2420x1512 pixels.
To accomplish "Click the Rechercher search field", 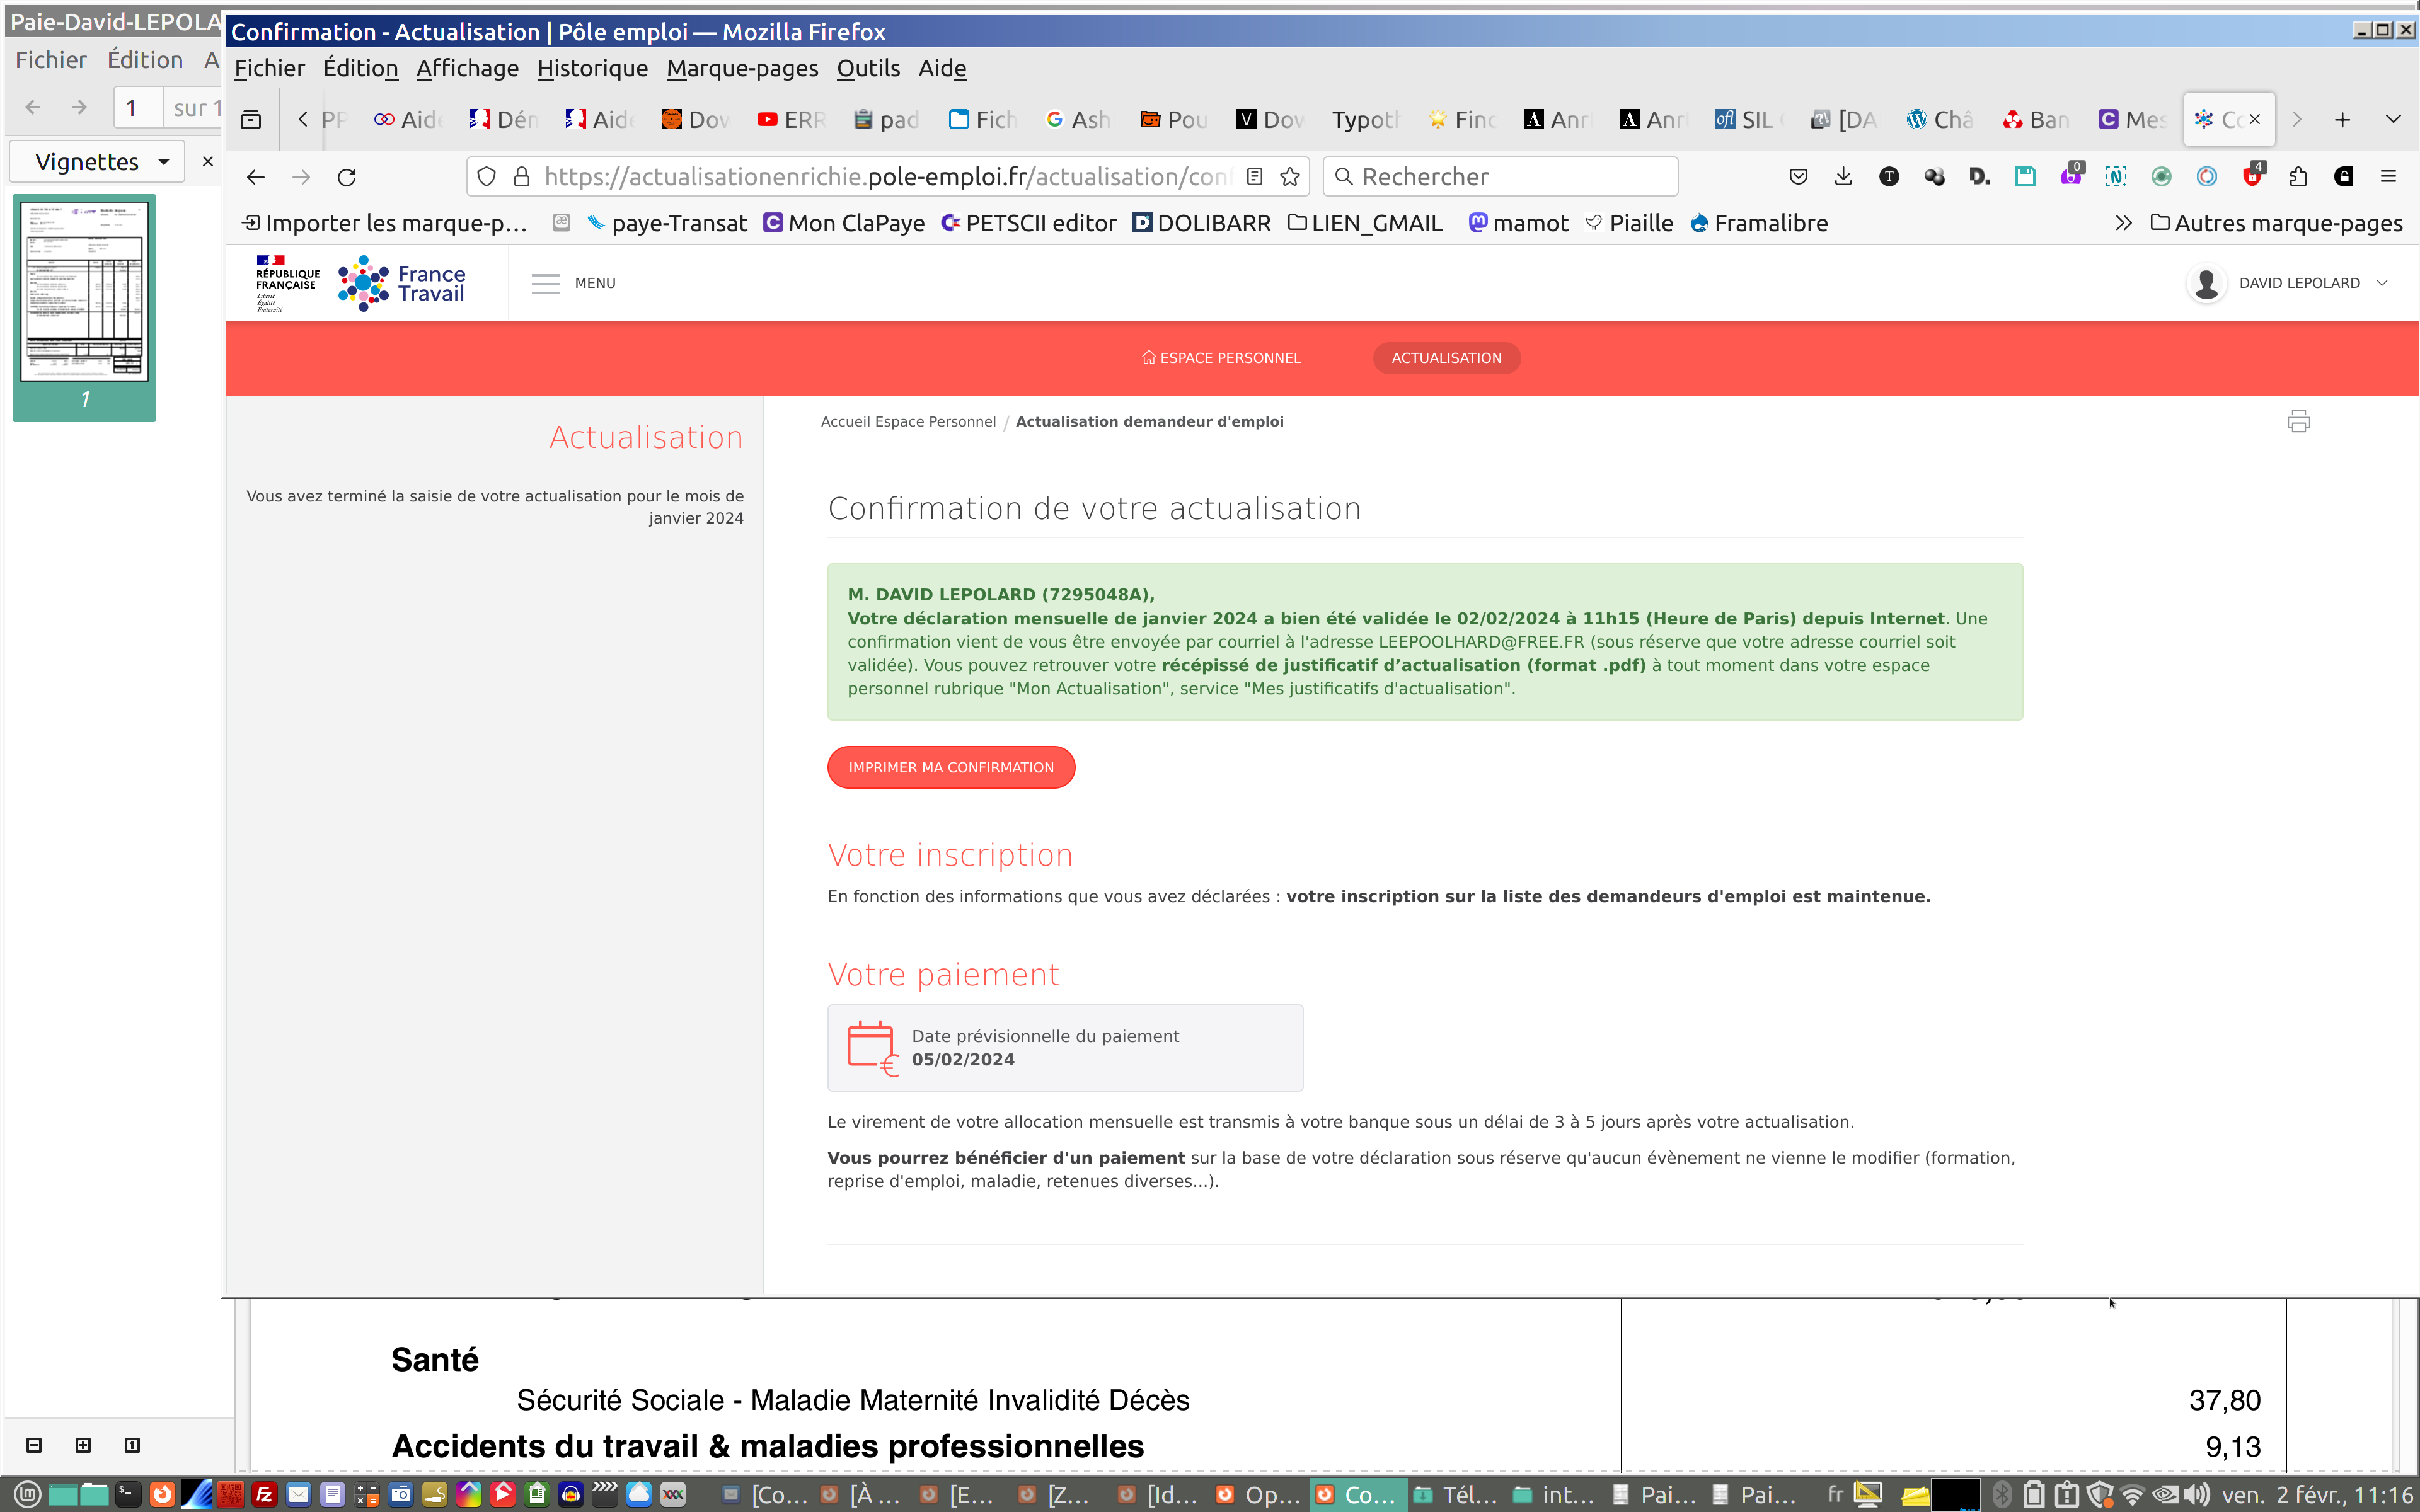I will [1500, 177].
